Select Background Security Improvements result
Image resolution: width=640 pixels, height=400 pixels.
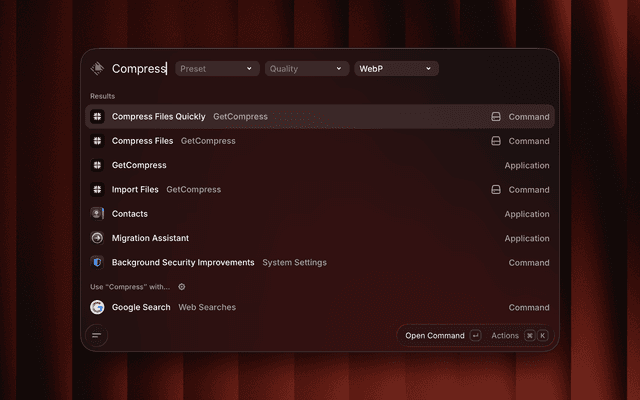tap(320, 262)
